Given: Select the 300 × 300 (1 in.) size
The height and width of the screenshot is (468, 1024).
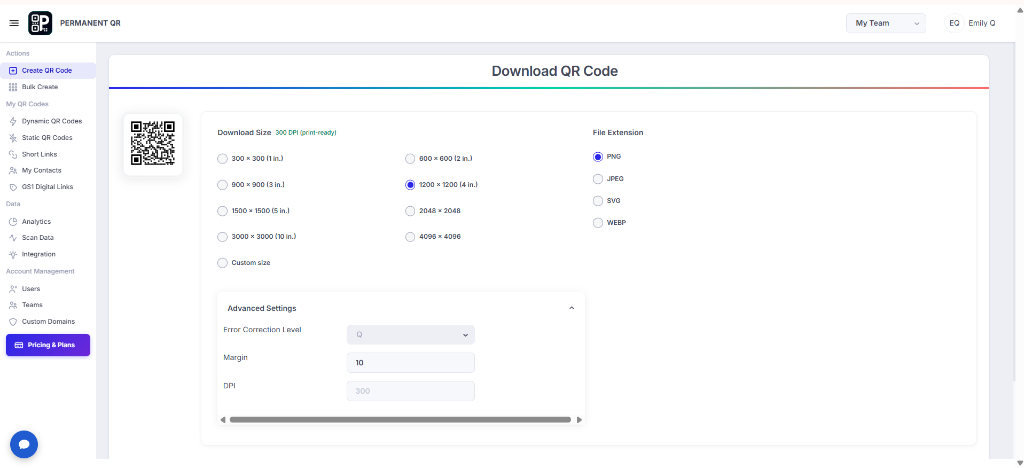Looking at the screenshot, I should click(222, 159).
